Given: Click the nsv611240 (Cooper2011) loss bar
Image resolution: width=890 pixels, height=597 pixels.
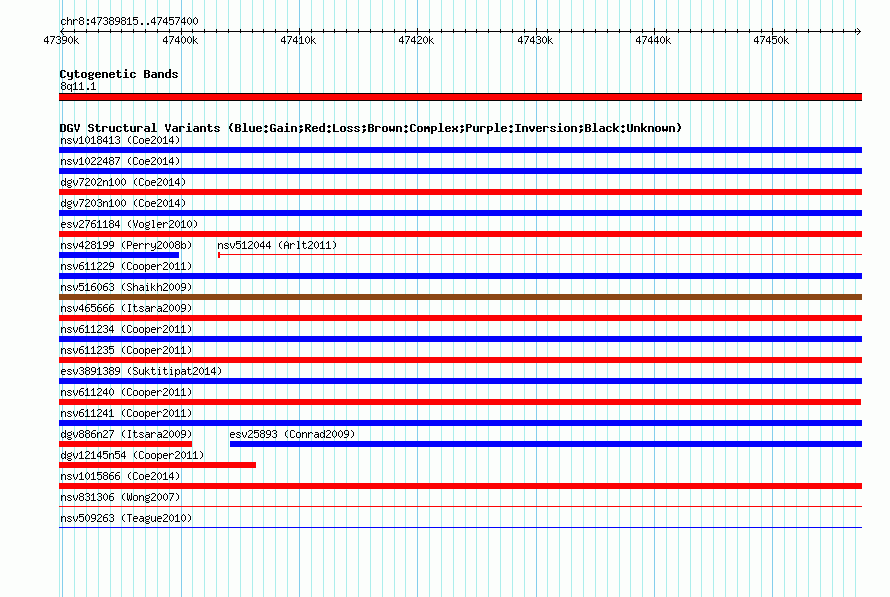Looking at the screenshot, I should pyautogui.click(x=460, y=402).
